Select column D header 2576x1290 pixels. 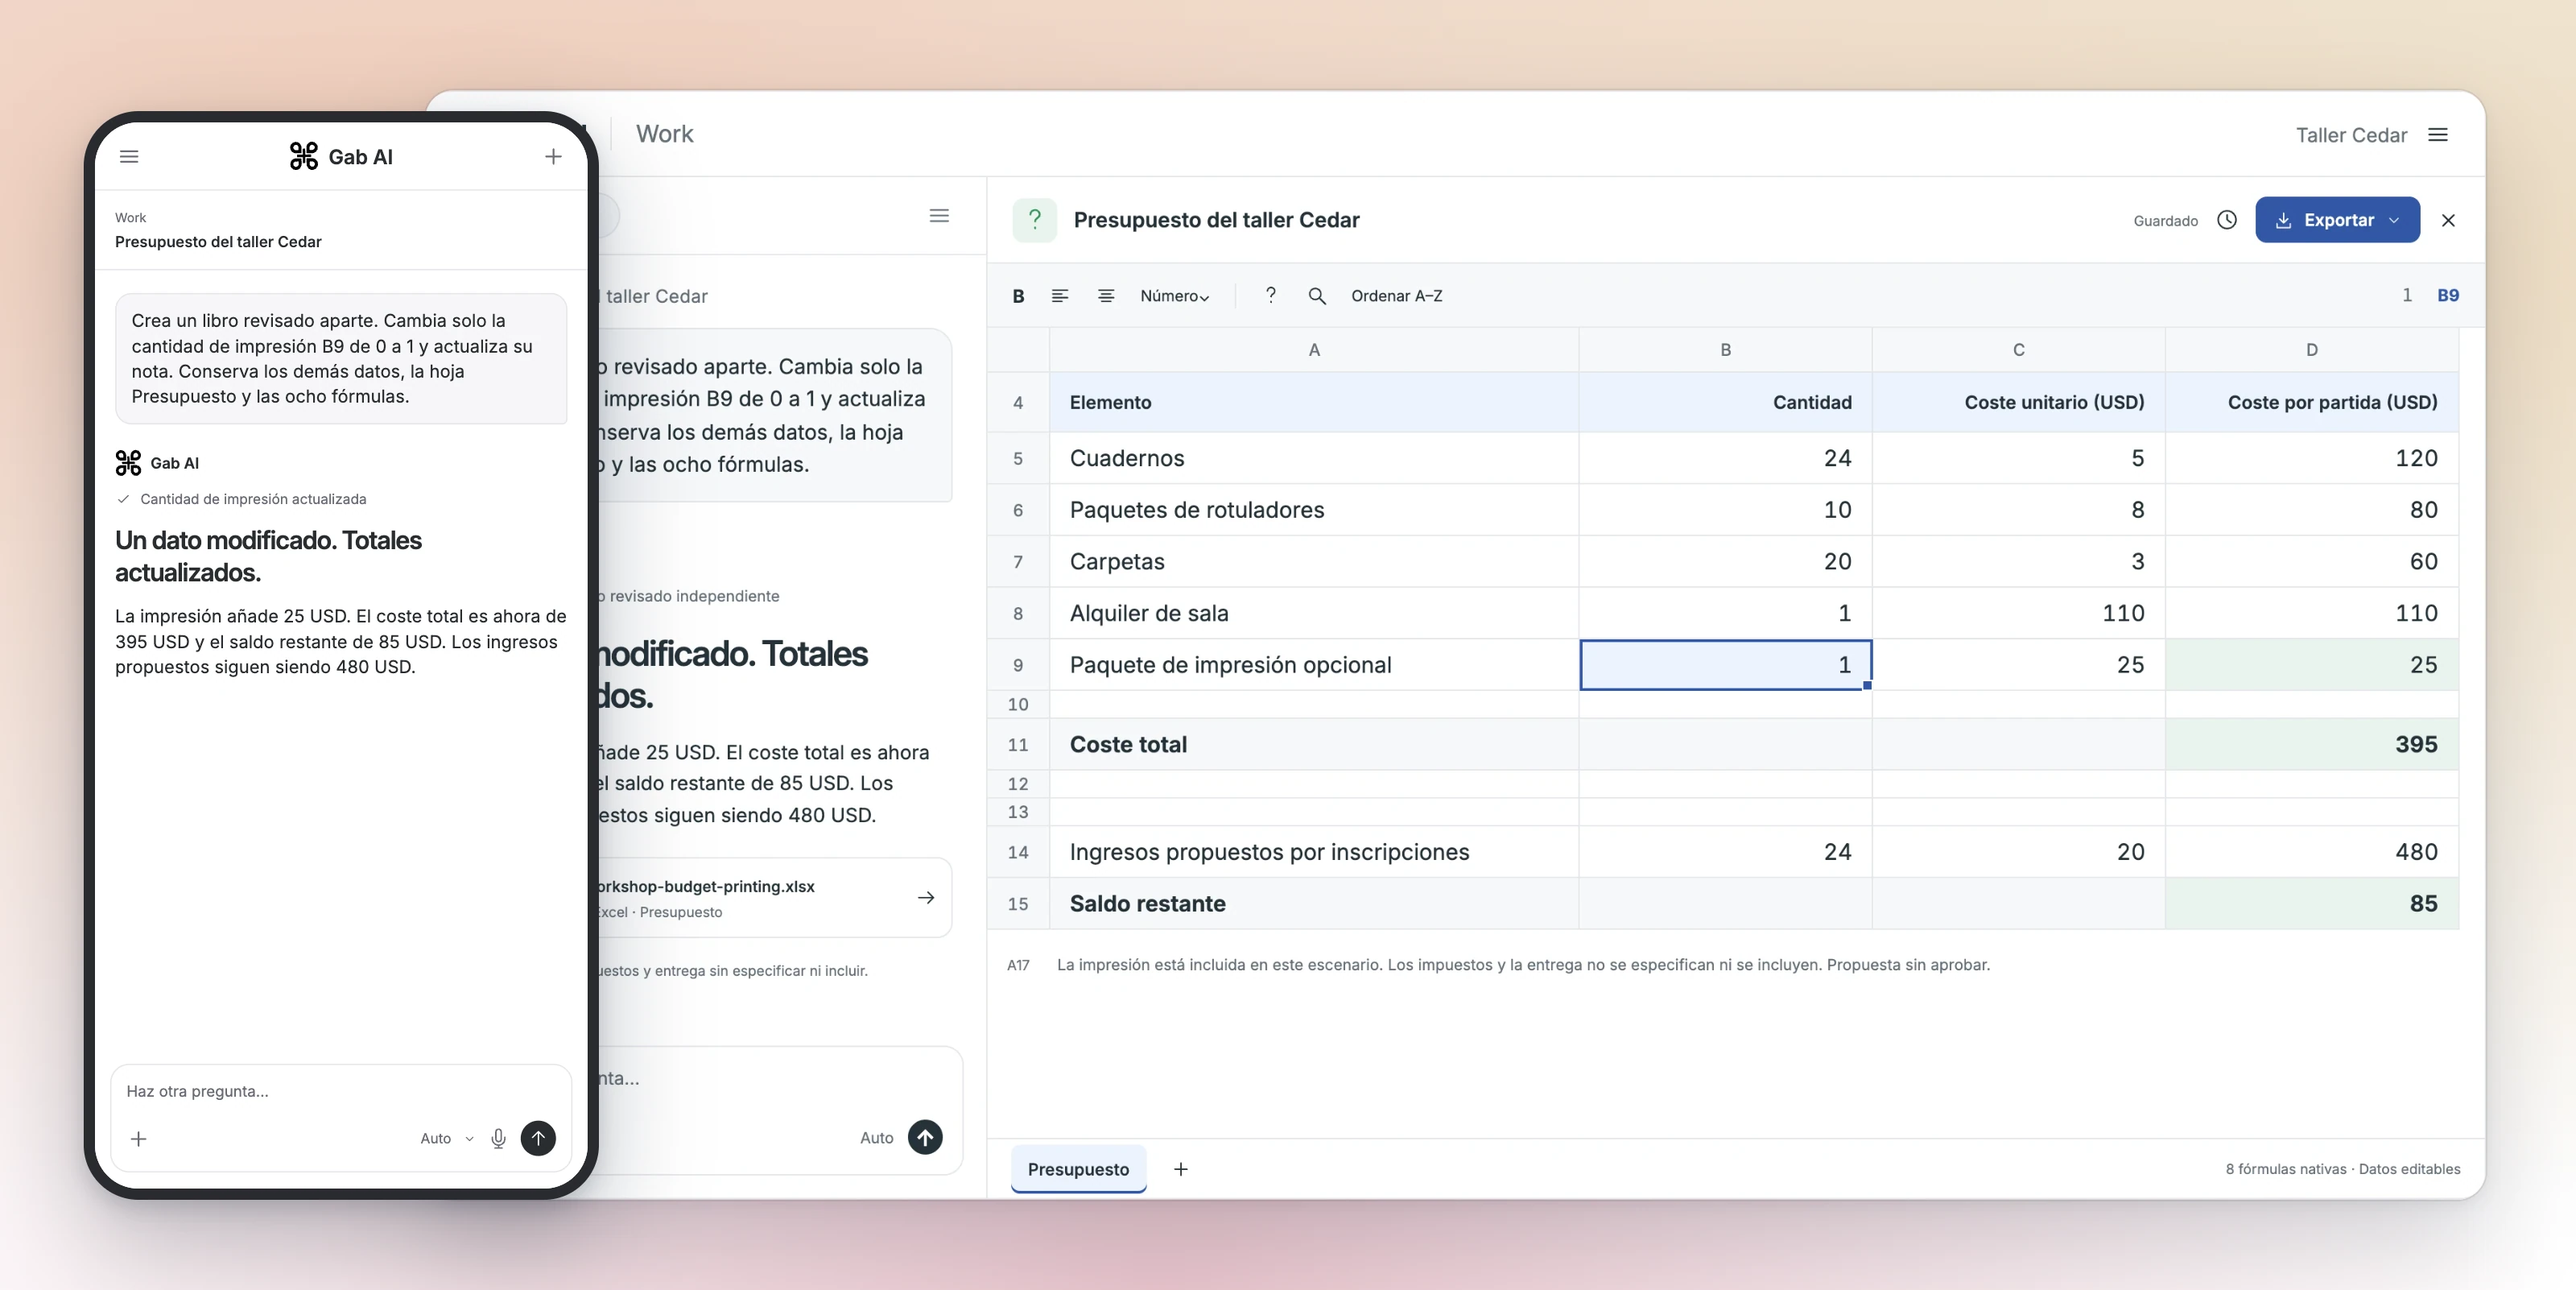[x=2311, y=350]
